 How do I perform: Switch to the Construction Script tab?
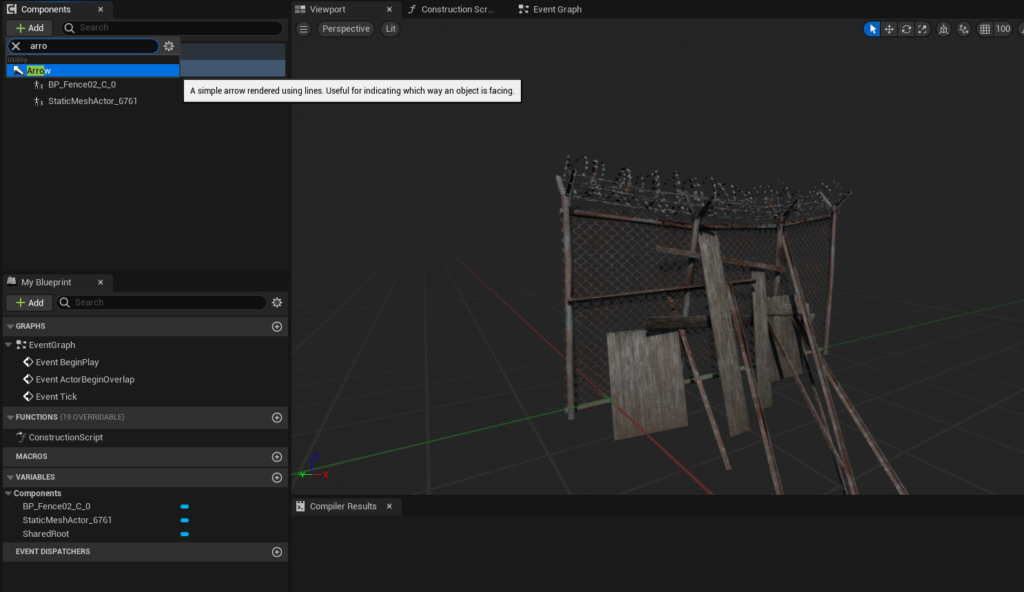click(x=455, y=9)
